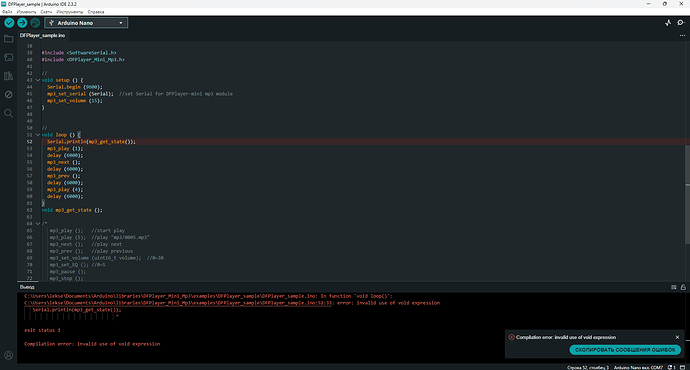Dismiss the compilation error notification
This screenshot has height=370, width=690.
click(x=677, y=337)
